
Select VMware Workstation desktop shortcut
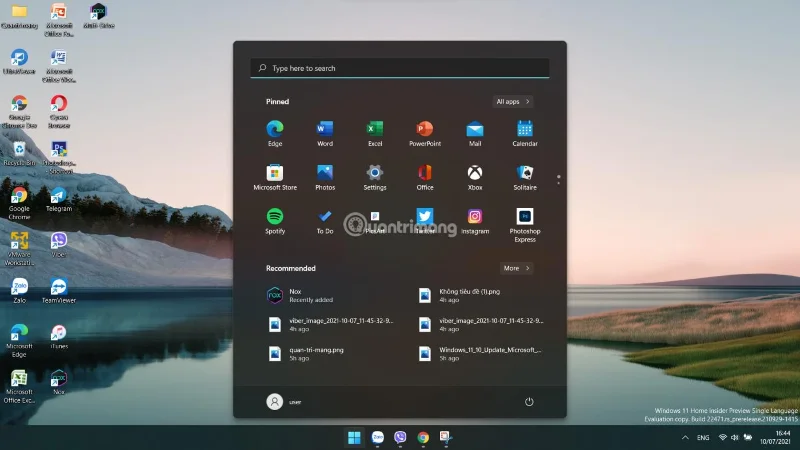(x=19, y=249)
